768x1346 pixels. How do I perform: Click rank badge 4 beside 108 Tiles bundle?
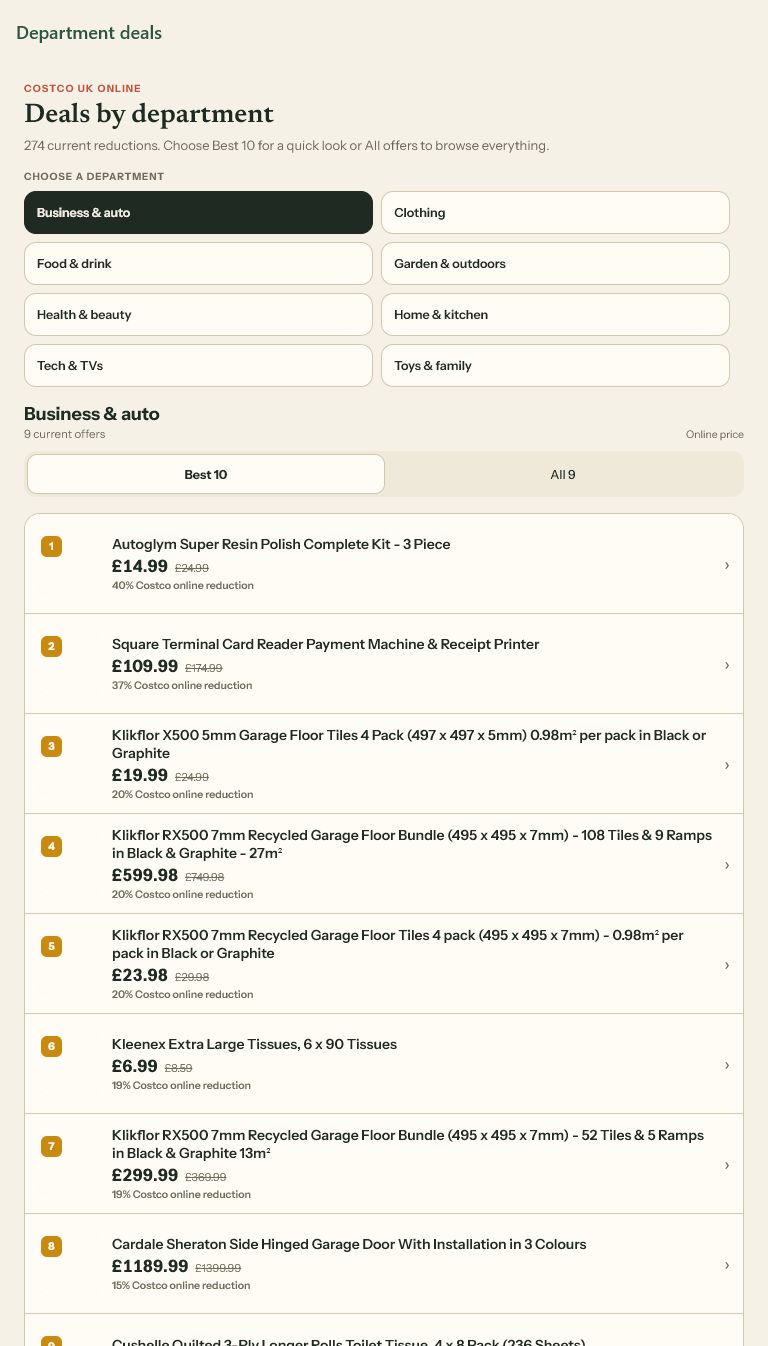(51, 846)
